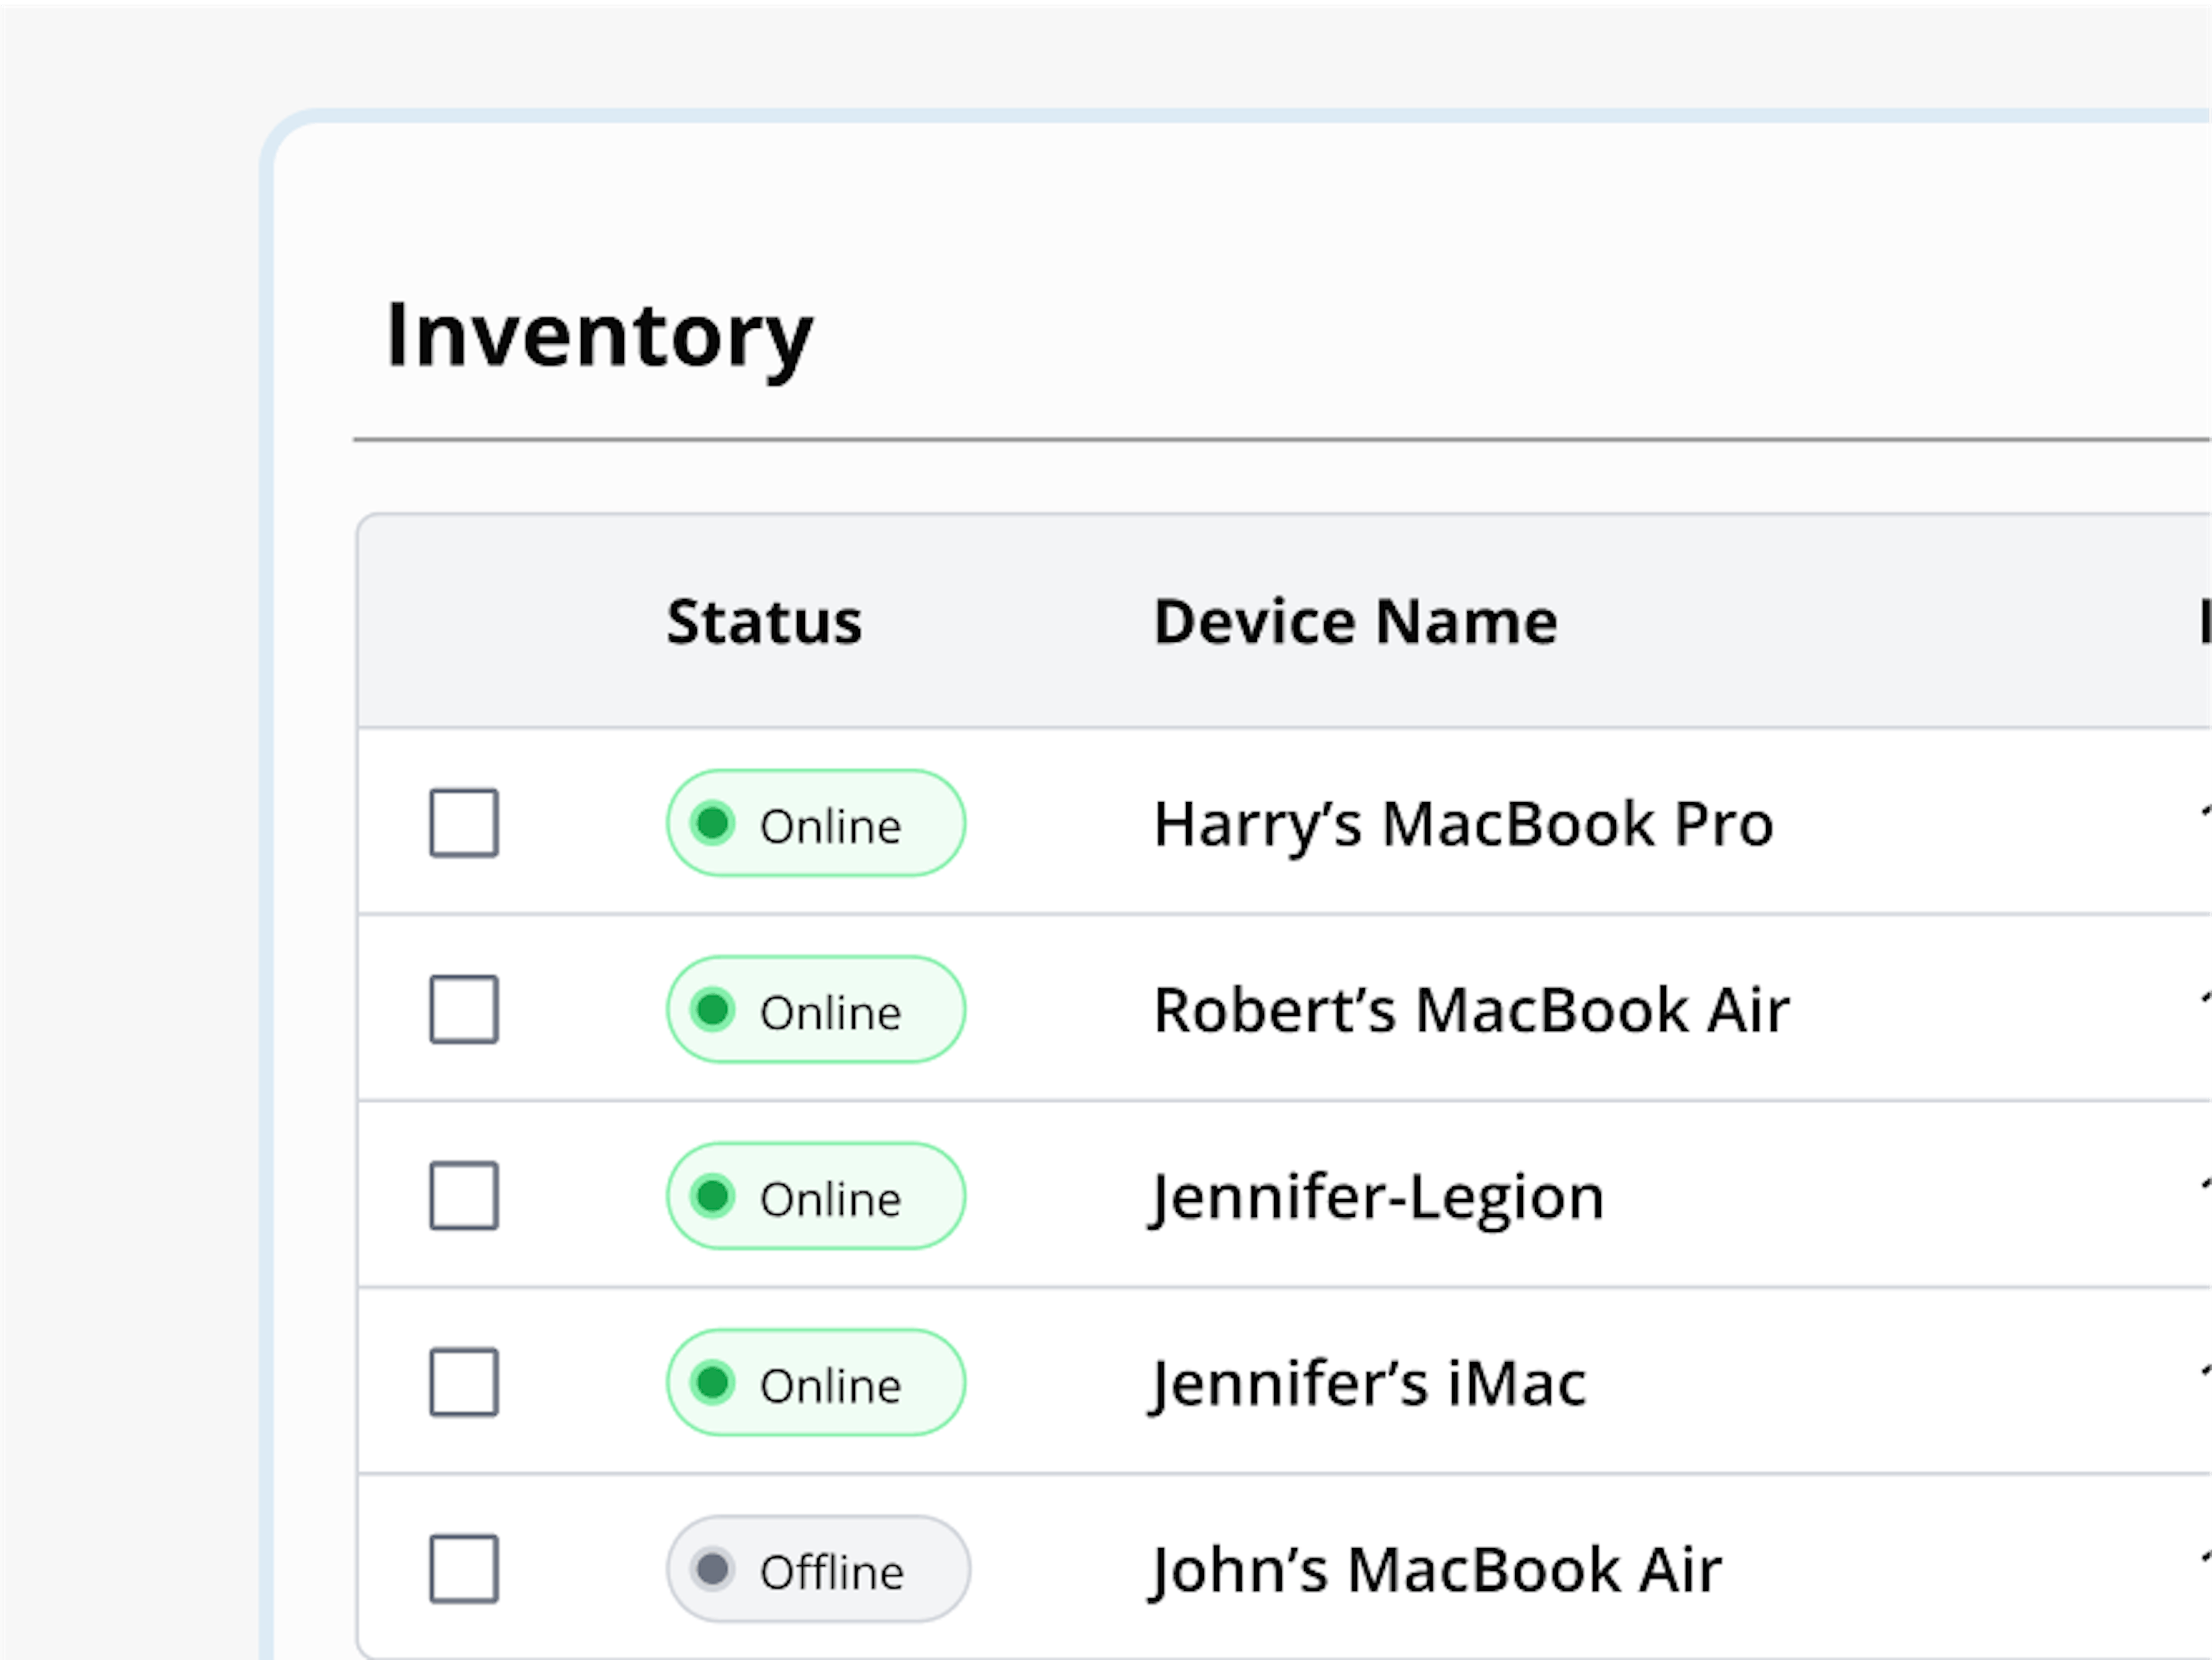This screenshot has width=2212, height=1660.
Task: Click Online status badge for Jennifer-Legion
Action: click(816, 1195)
